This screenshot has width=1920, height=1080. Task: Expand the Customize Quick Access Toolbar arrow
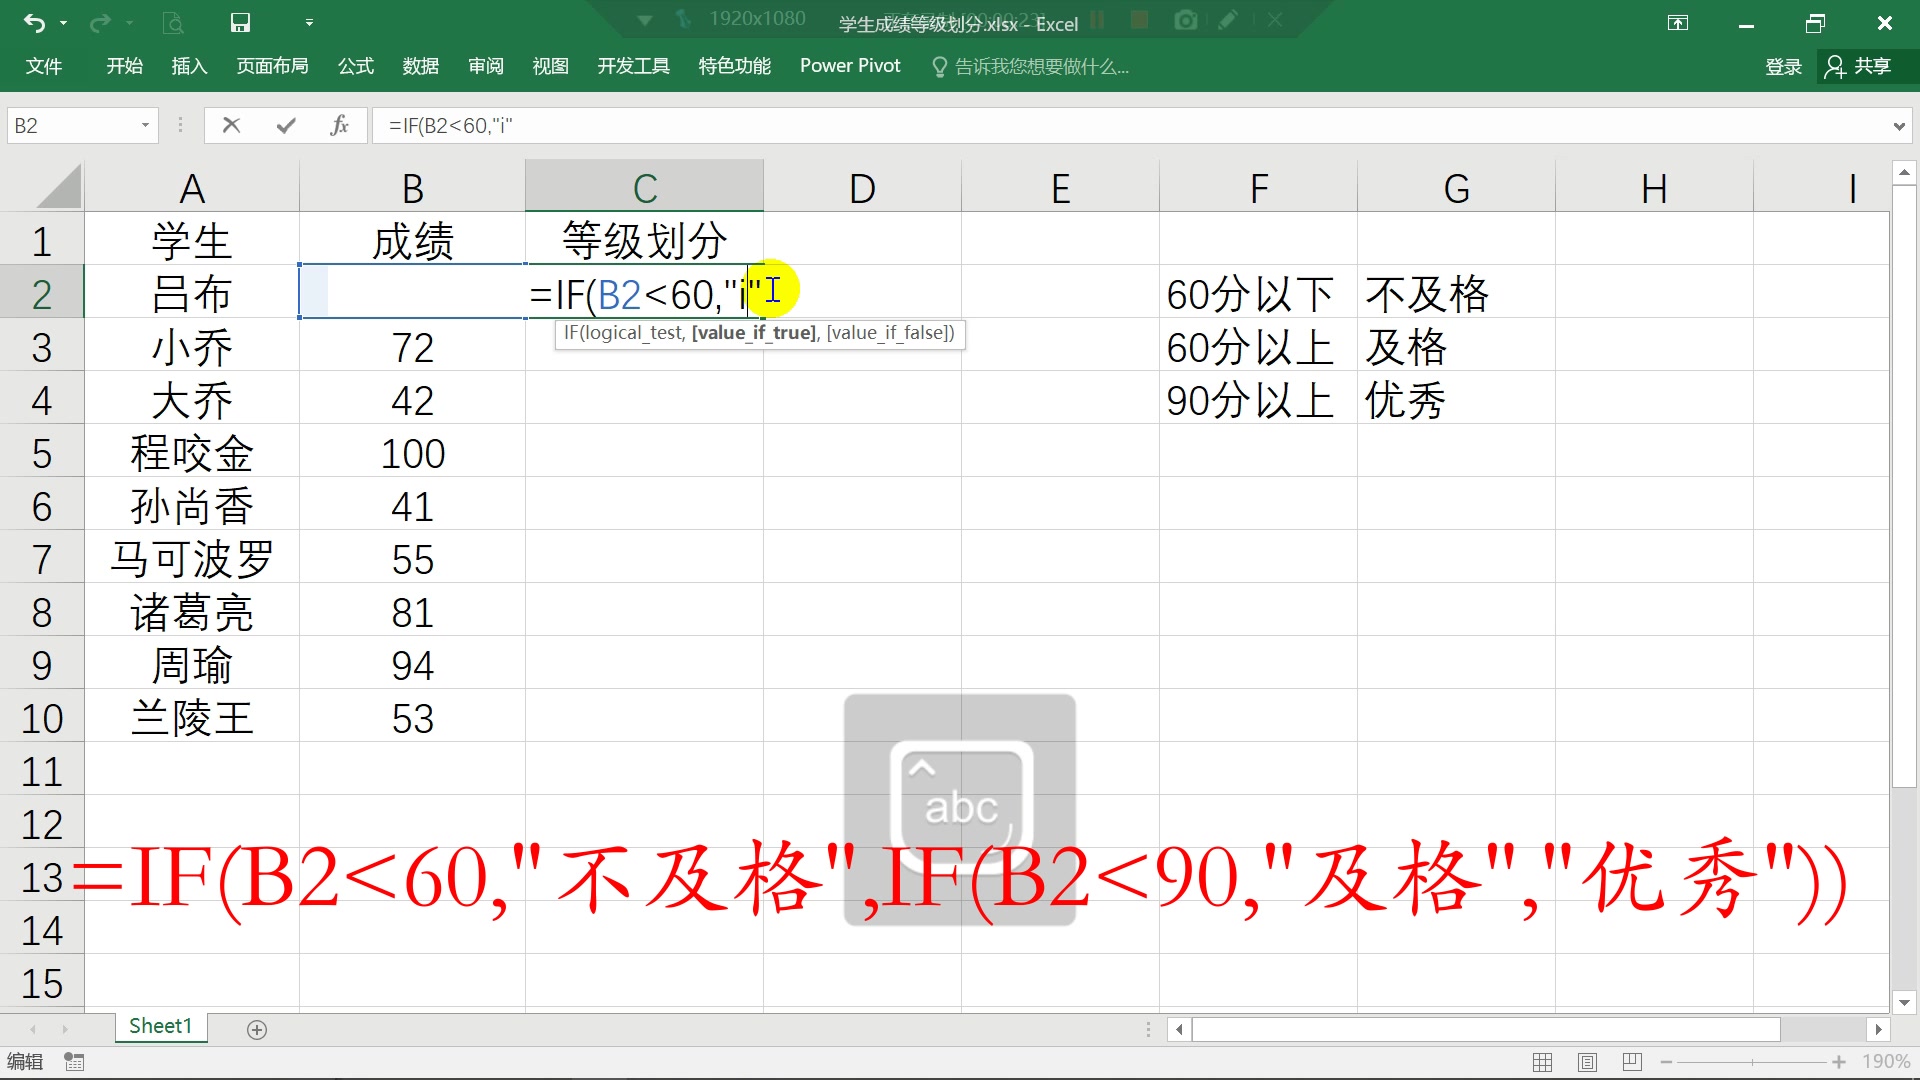pyautogui.click(x=309, y=22)
